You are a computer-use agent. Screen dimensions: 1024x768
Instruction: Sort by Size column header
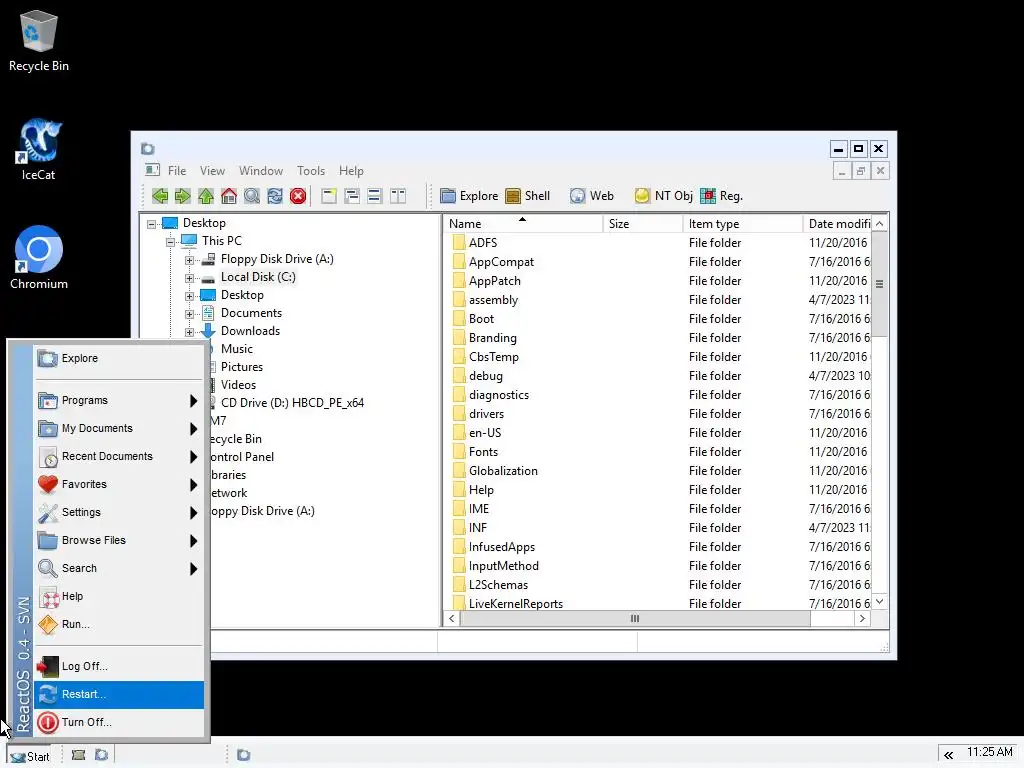pos(643,223)
